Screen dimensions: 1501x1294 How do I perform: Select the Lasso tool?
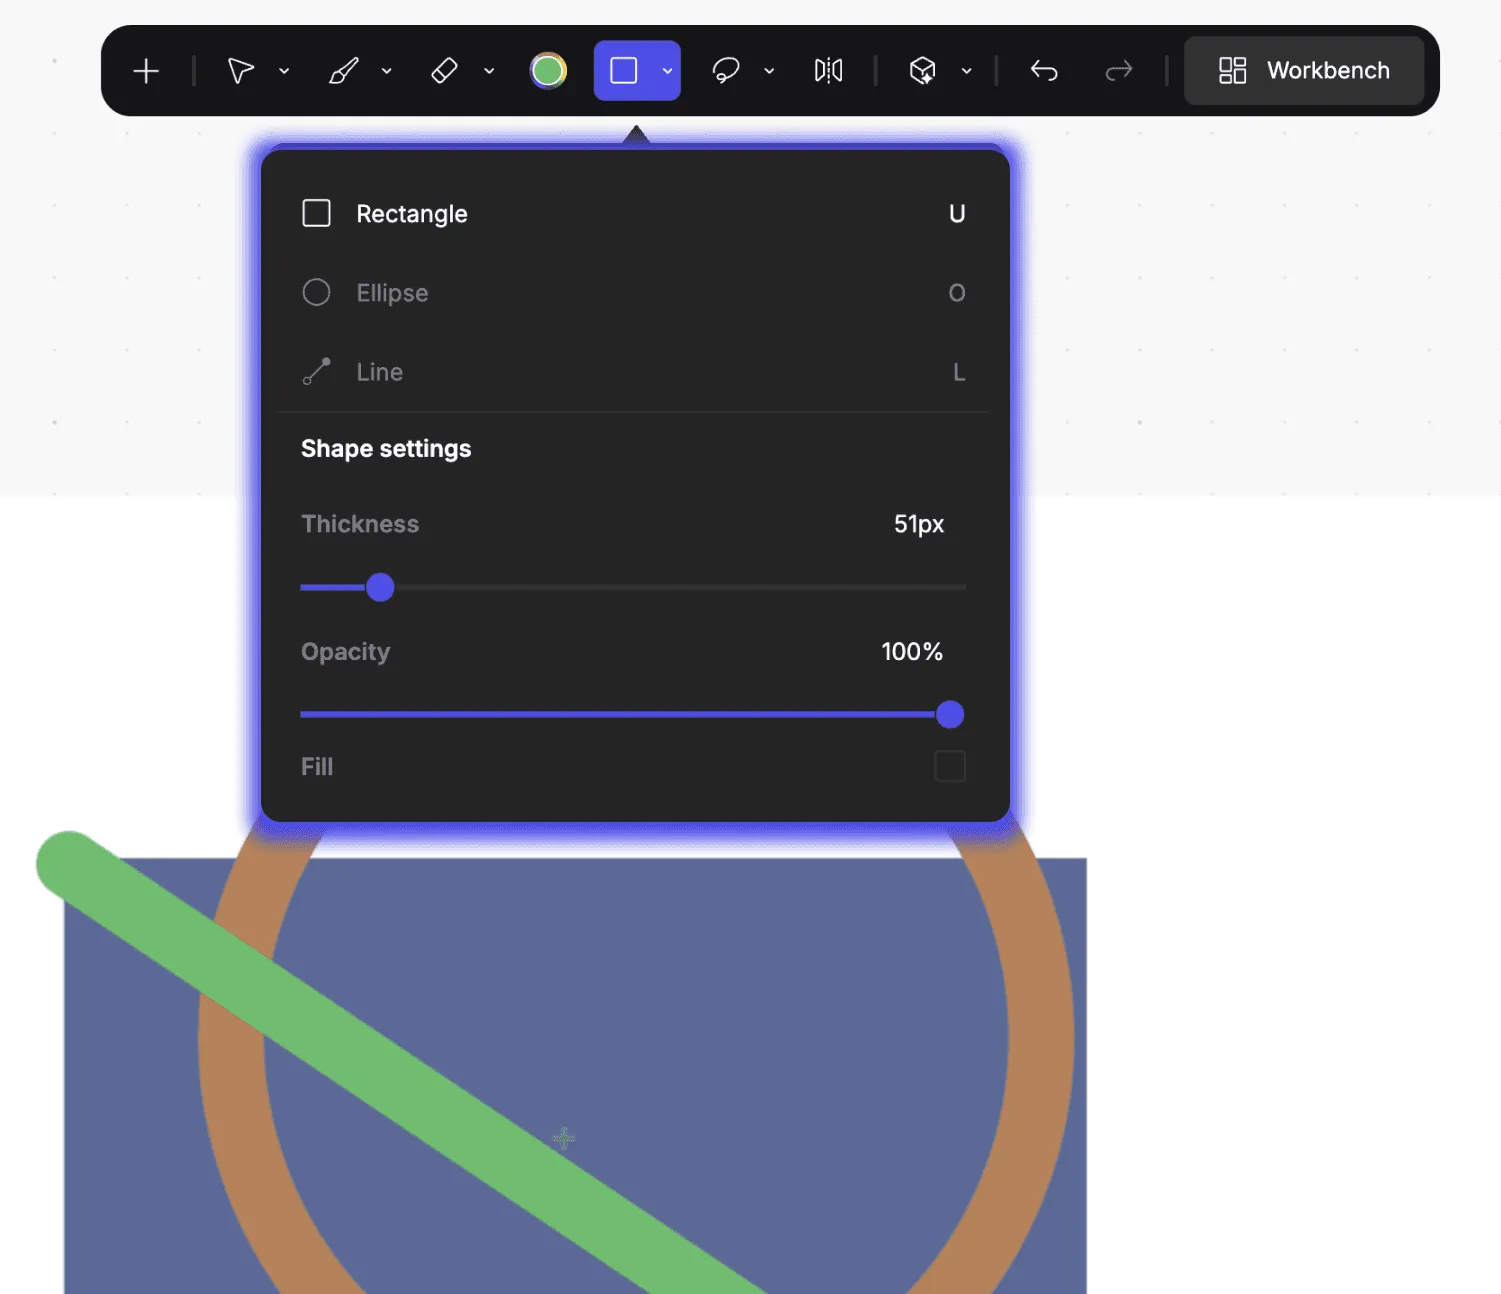click(x=725, y=71)
